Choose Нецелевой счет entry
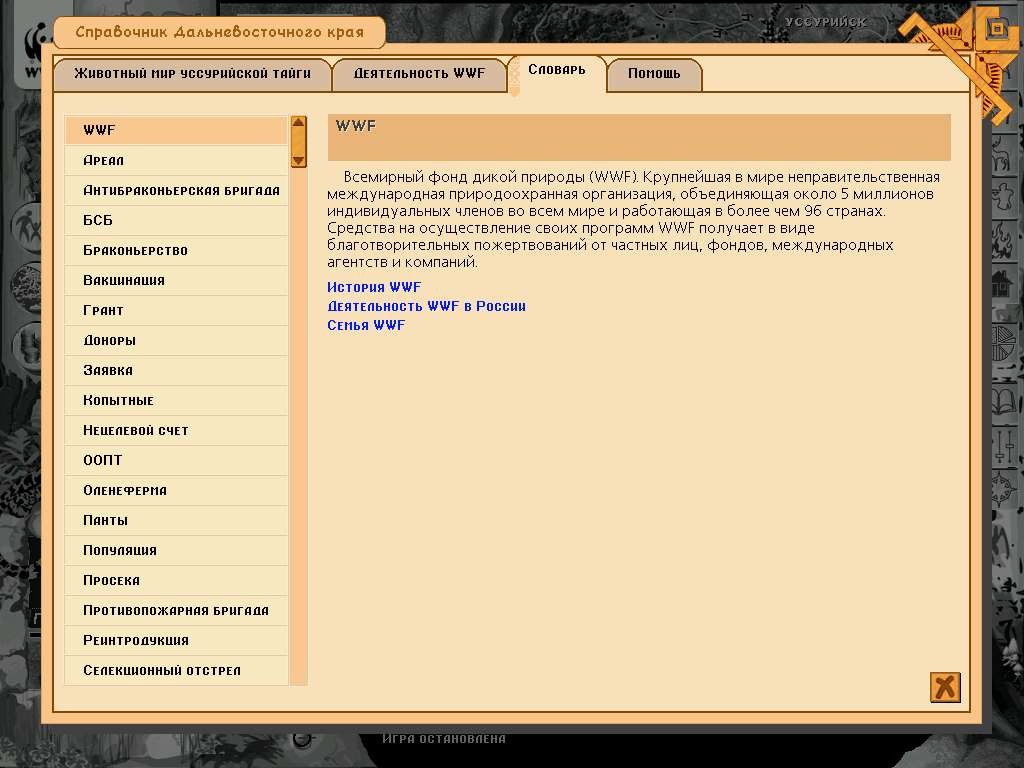Screen dimensions: 1024x768 tap(176, 430)
